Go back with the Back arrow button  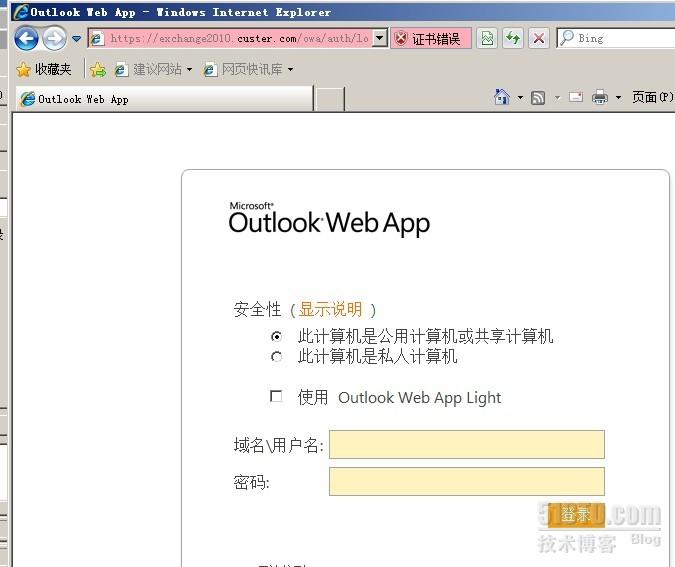(x=26, y=39)
